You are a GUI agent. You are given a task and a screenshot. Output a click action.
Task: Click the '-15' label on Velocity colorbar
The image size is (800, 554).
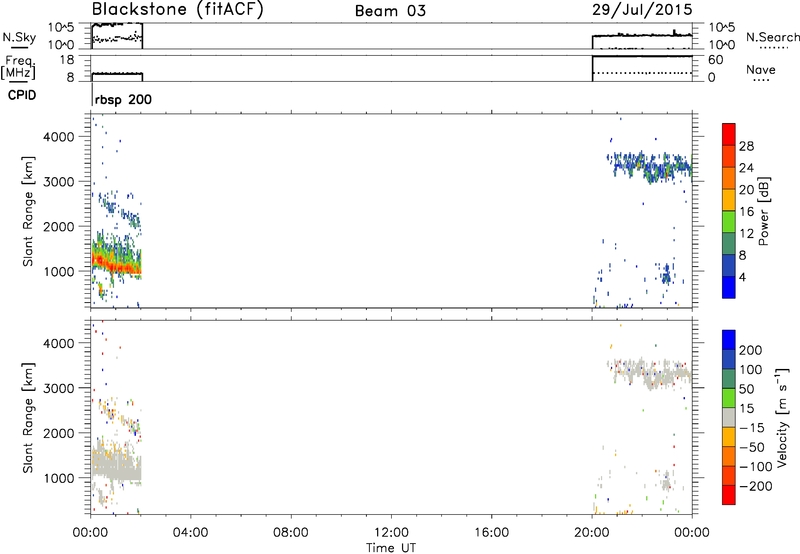click(x=752, y=428)
